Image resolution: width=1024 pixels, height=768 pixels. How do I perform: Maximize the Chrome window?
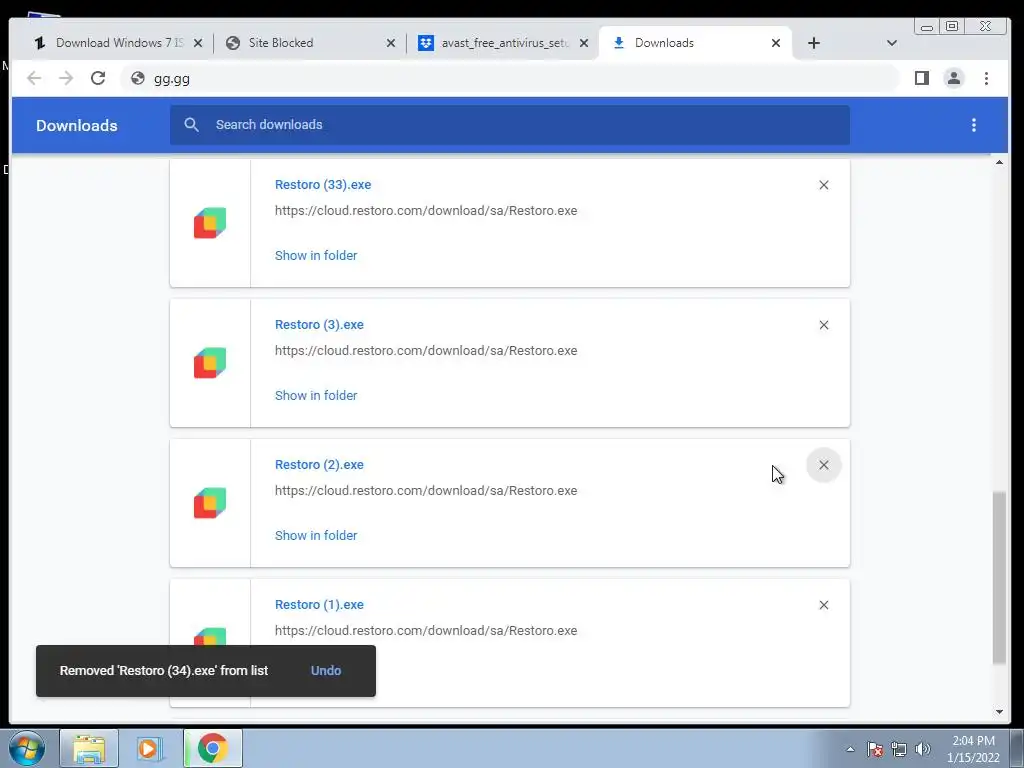[x=952, y=26]
